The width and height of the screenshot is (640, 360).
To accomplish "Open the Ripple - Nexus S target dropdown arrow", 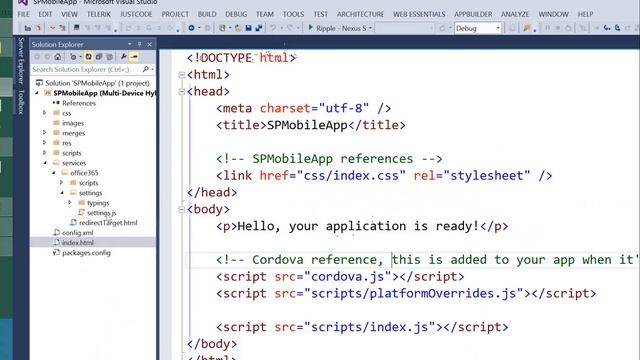I will [x=371, y=28].
